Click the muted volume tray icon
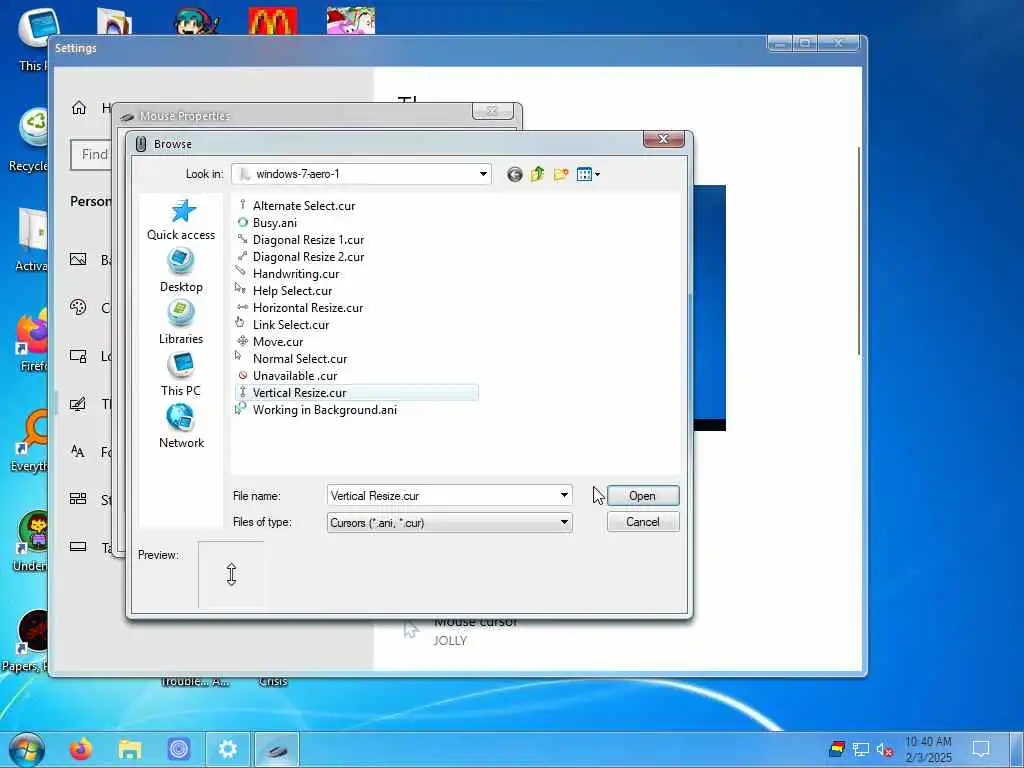The height and width of the screenshot is (768, 1024). pyautogui.click(x=885, y=750)
